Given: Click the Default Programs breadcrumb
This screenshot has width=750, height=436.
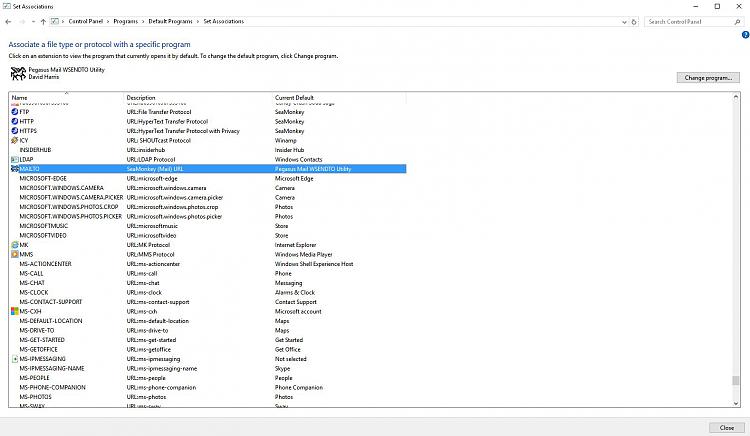Looking at the screenshot, I should pyautogui.click(x=170, y=22).
